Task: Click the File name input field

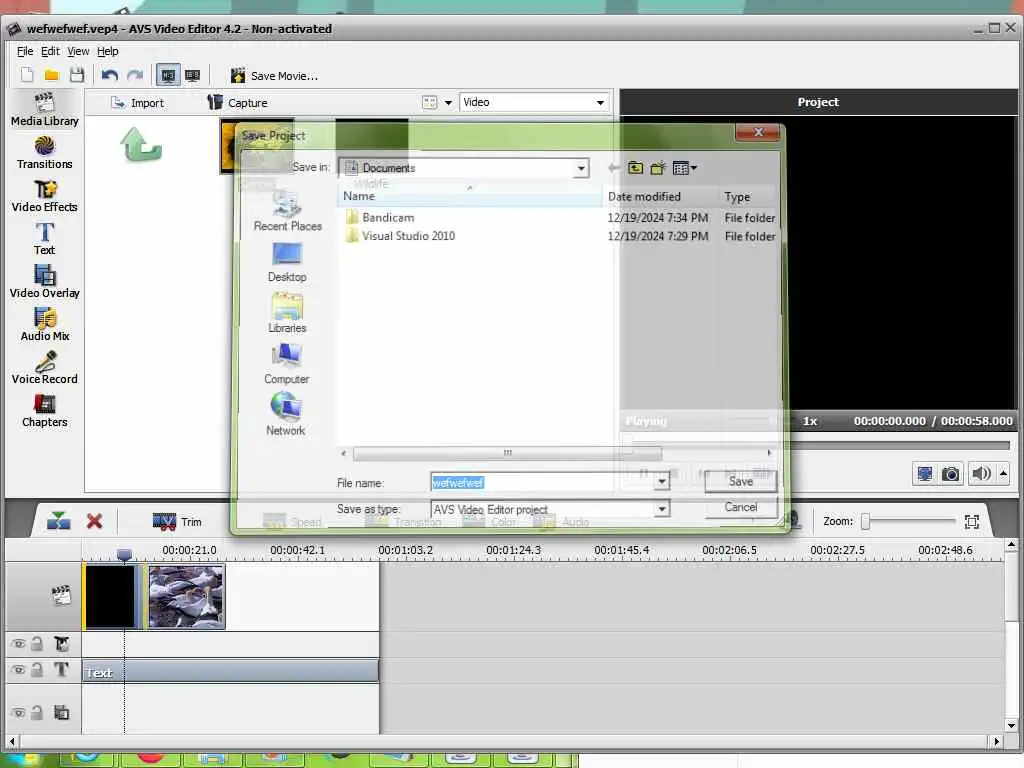Action: (x=542, y=483)
